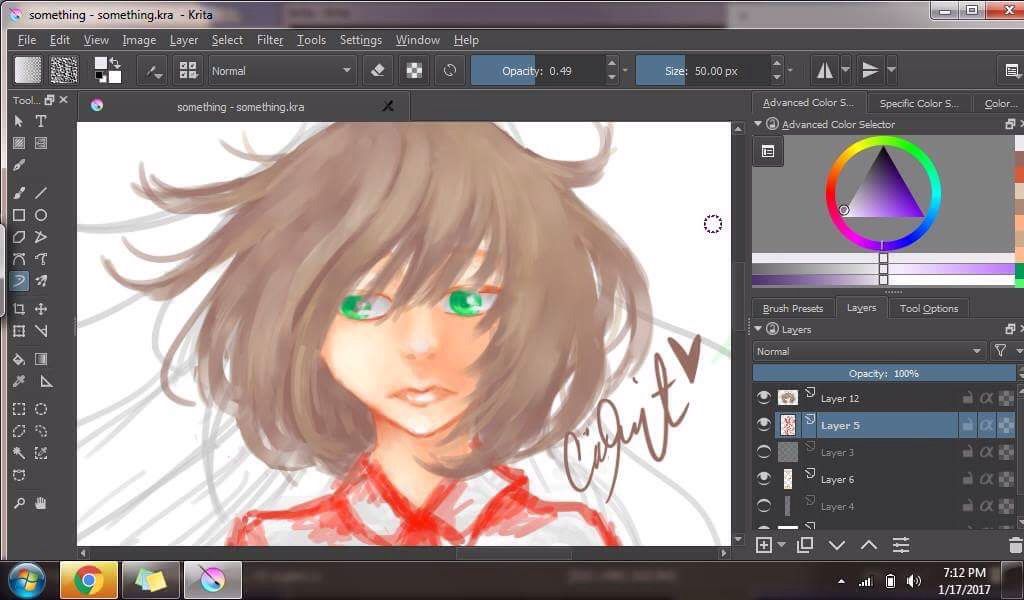Open horizontal mirror options dropdown arrow

pyautogui.click(x=846, y=69)
